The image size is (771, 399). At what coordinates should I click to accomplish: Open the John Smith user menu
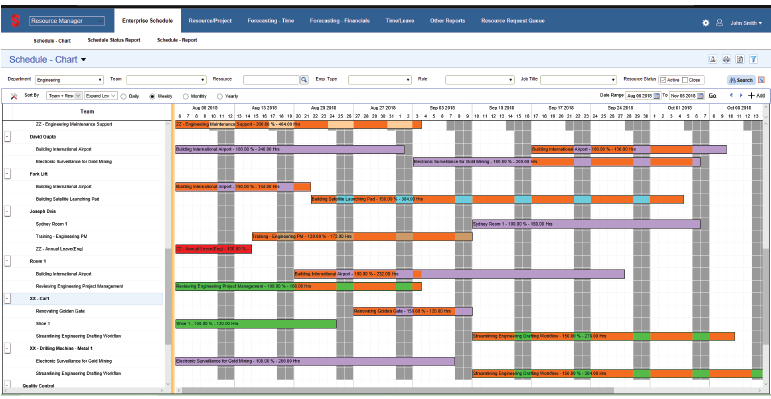pos(746,23)
